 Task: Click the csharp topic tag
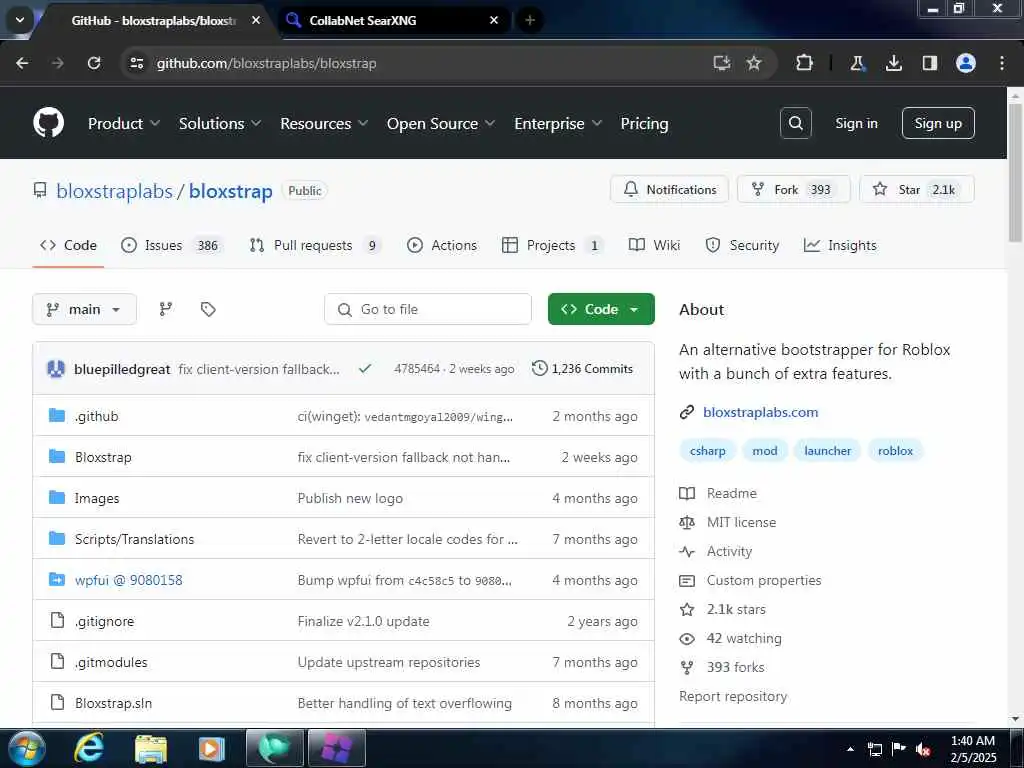[707, 451]
